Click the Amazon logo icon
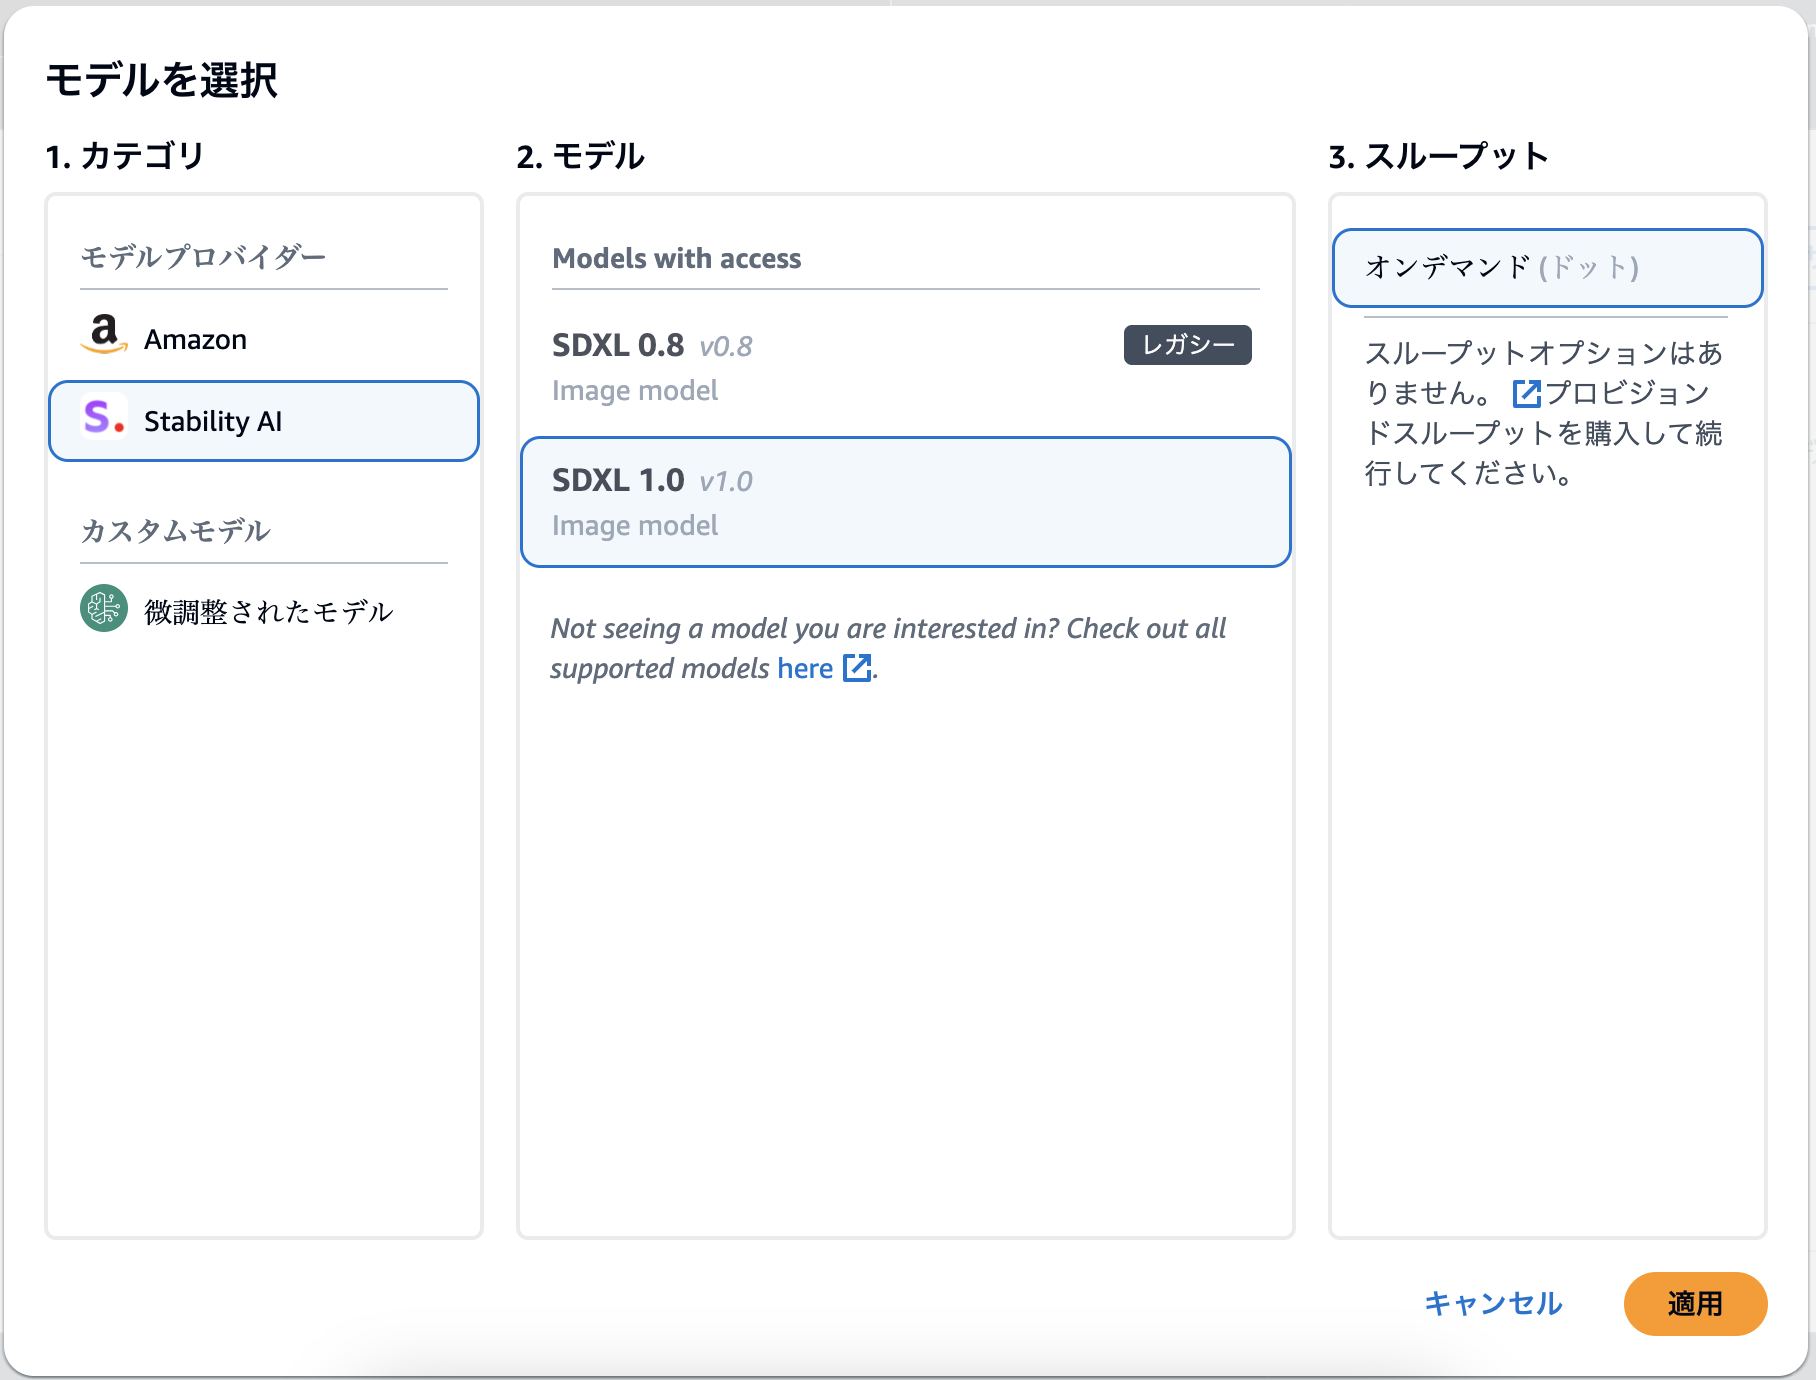The height and width of the screenshot is (1380, 1816). pos(104,334)
